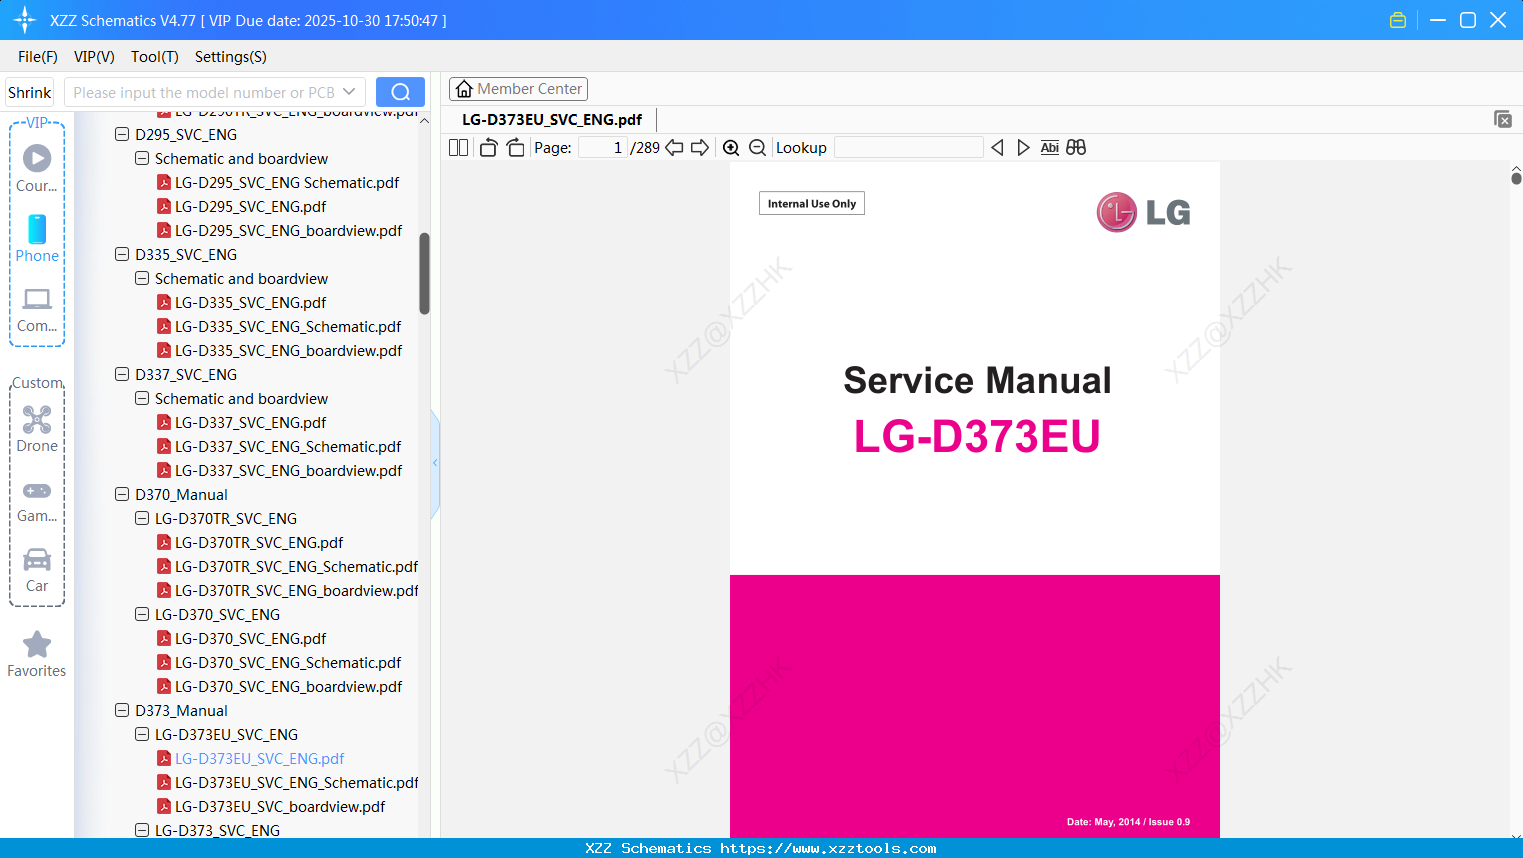The width and height of the screenshot is (1523, 858).
Task: Open the VIP(V) menu
Action: pyautogui.click(x=93, y=57)
